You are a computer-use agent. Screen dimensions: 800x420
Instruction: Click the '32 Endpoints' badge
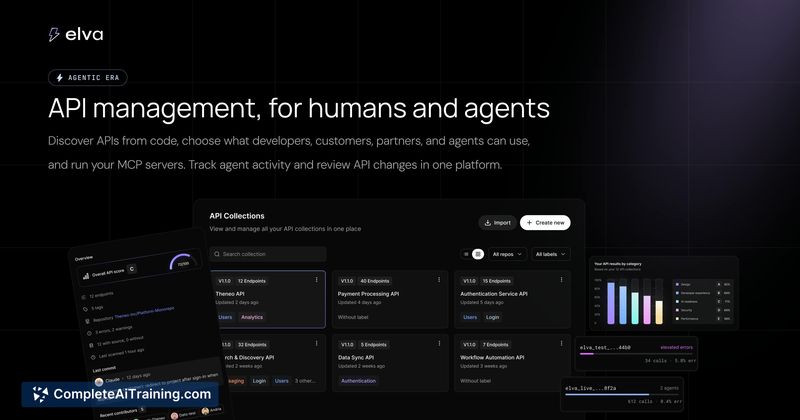point(252,344)
